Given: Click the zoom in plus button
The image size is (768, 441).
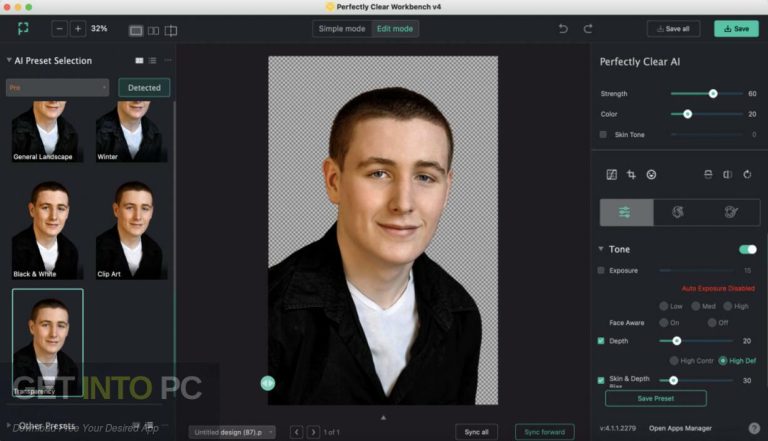Looking at the screenshot, I should click(x=78, y=29).
